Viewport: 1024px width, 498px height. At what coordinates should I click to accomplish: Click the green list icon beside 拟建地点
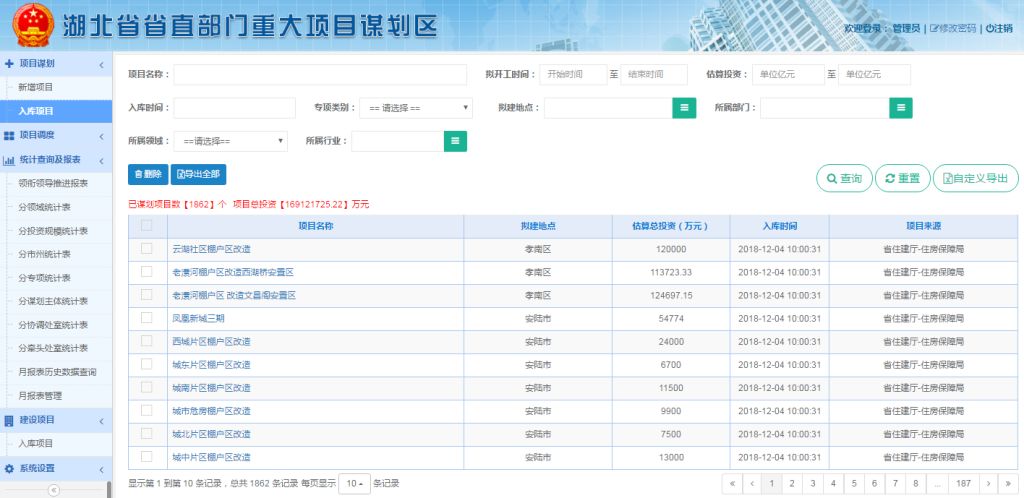pyautogui.click(x=684, y=108)
